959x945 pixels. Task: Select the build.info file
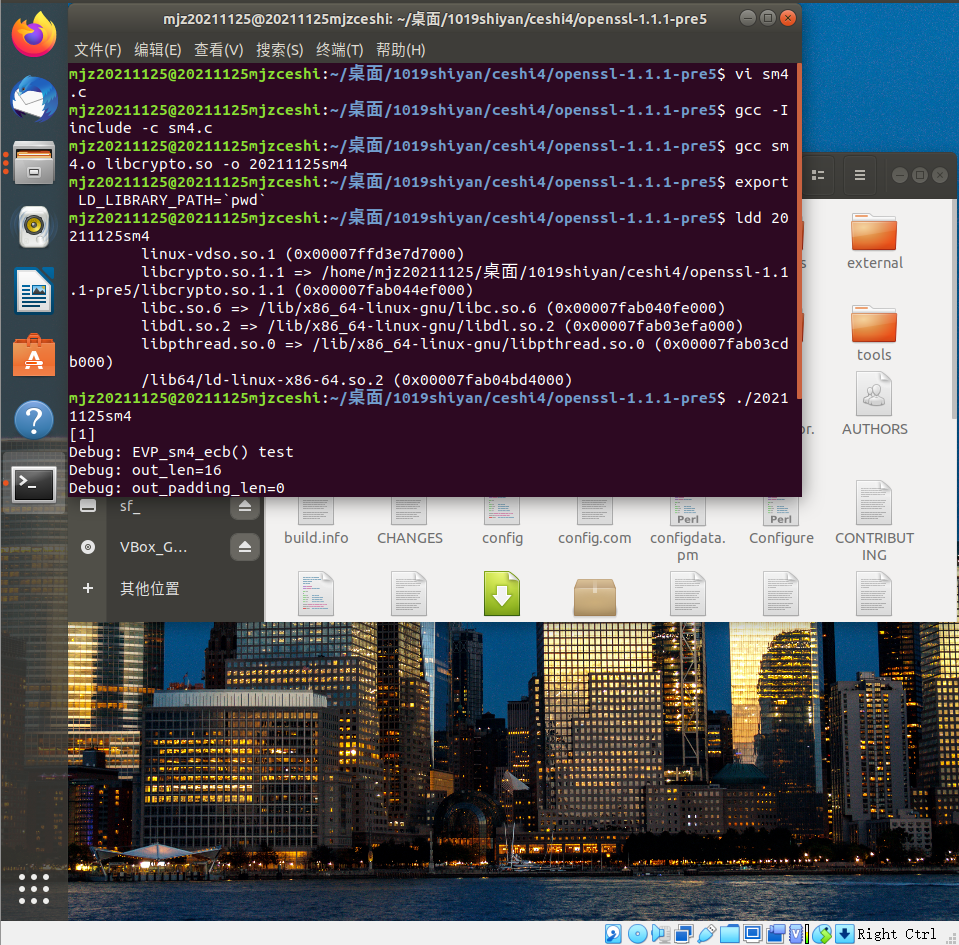[316, 521]
